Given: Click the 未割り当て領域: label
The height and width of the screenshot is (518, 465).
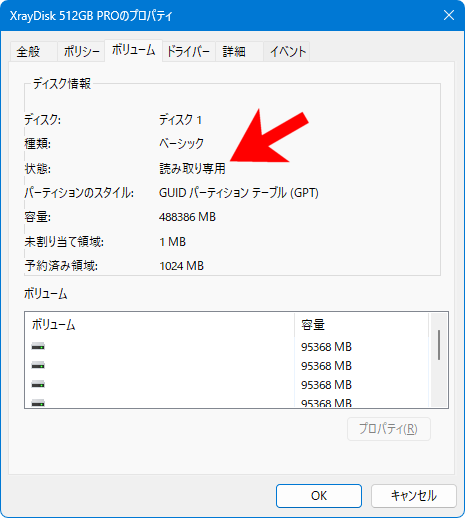Looking at the screenshot, I should point(64,242).
